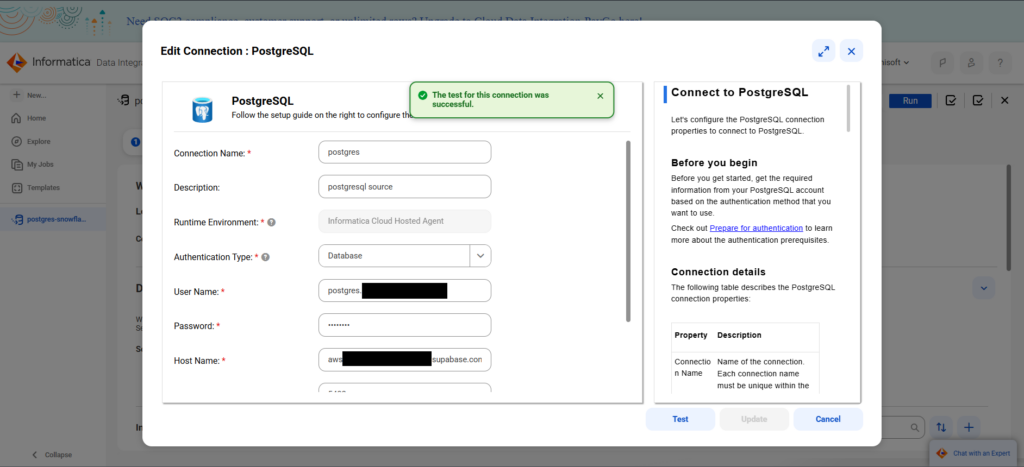
Task: Click into the Connection Name field
Action: pyautogui.click(x=405, y=152)
